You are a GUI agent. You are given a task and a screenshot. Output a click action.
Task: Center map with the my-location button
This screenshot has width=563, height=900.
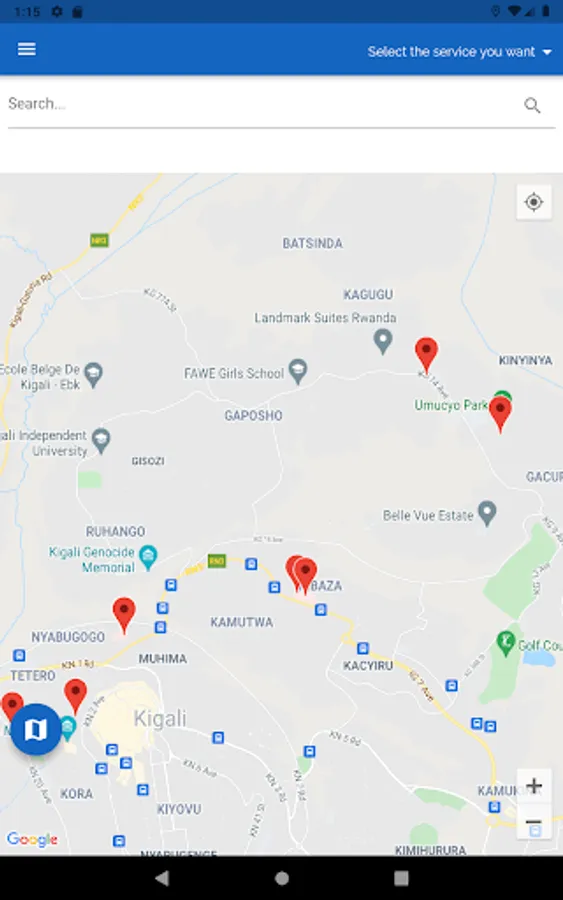point(534,202)
